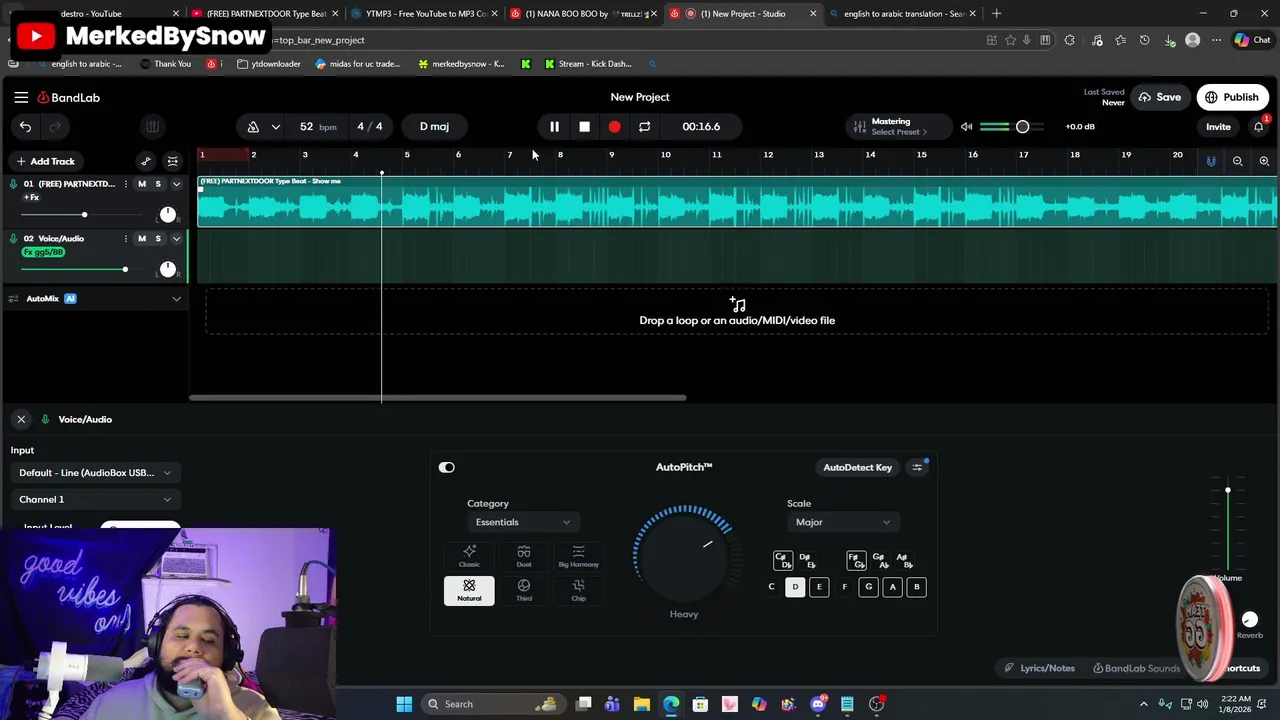Image resolution: width=1280 pixels, height=720 pixels.
Task: Select the Duet AutoPitch preset
Action: pyautogui.click(x=524, y=556)
